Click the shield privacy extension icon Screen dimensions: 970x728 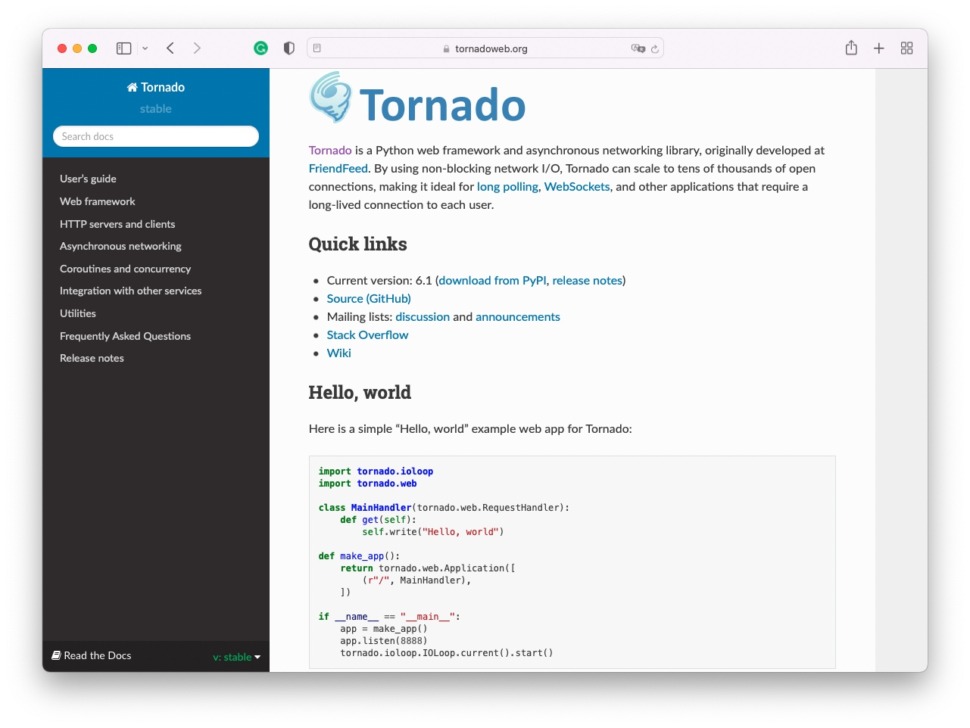click(x=287, y=47)
